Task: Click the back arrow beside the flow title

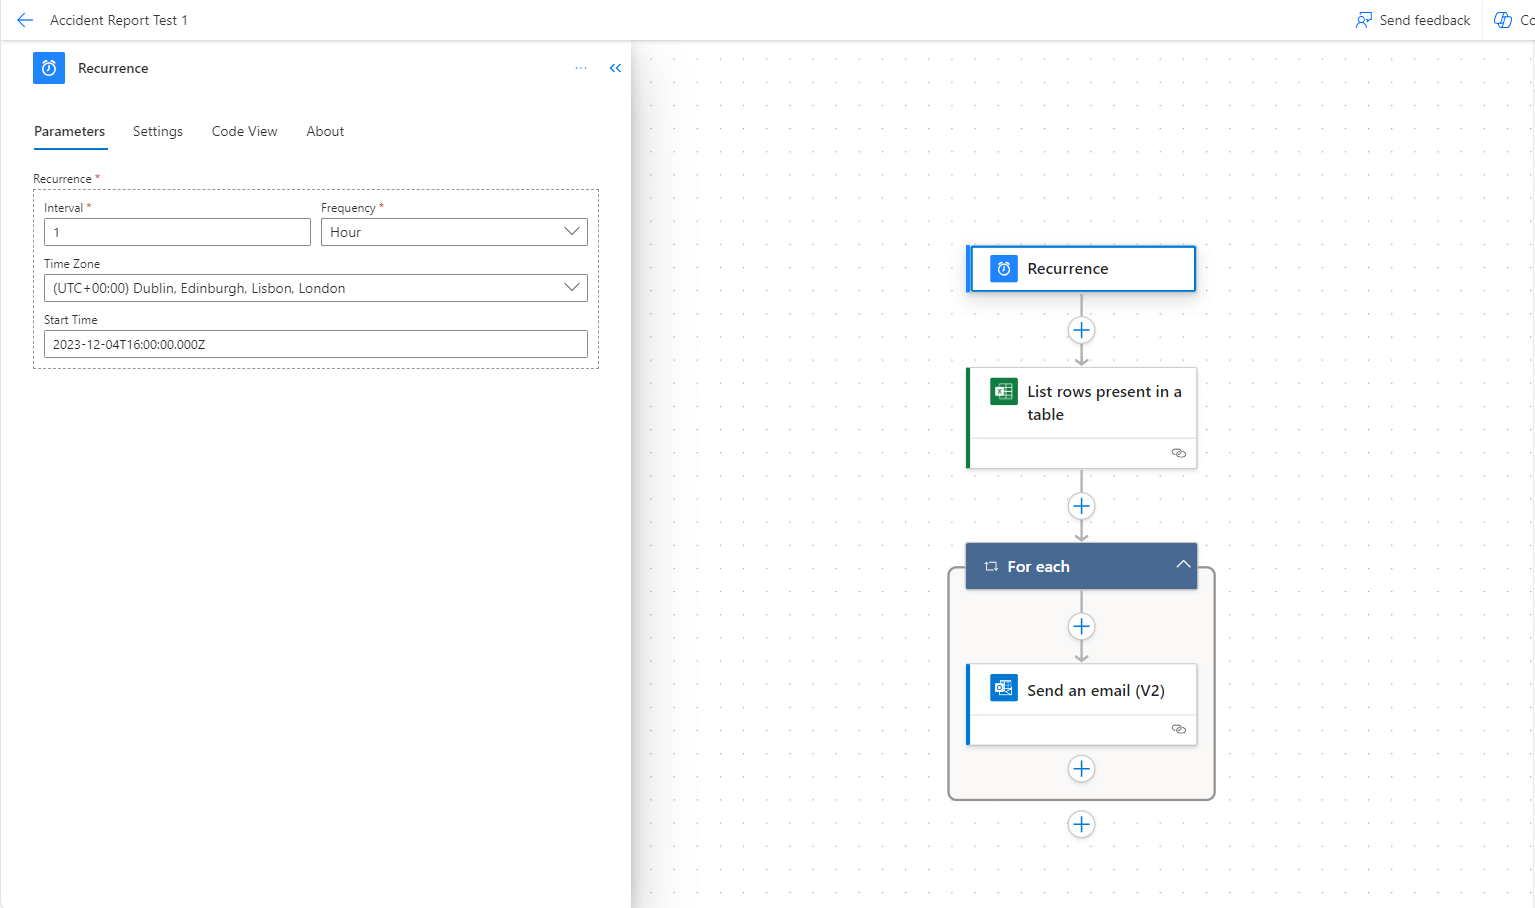Action: click(x=25, y=20)
